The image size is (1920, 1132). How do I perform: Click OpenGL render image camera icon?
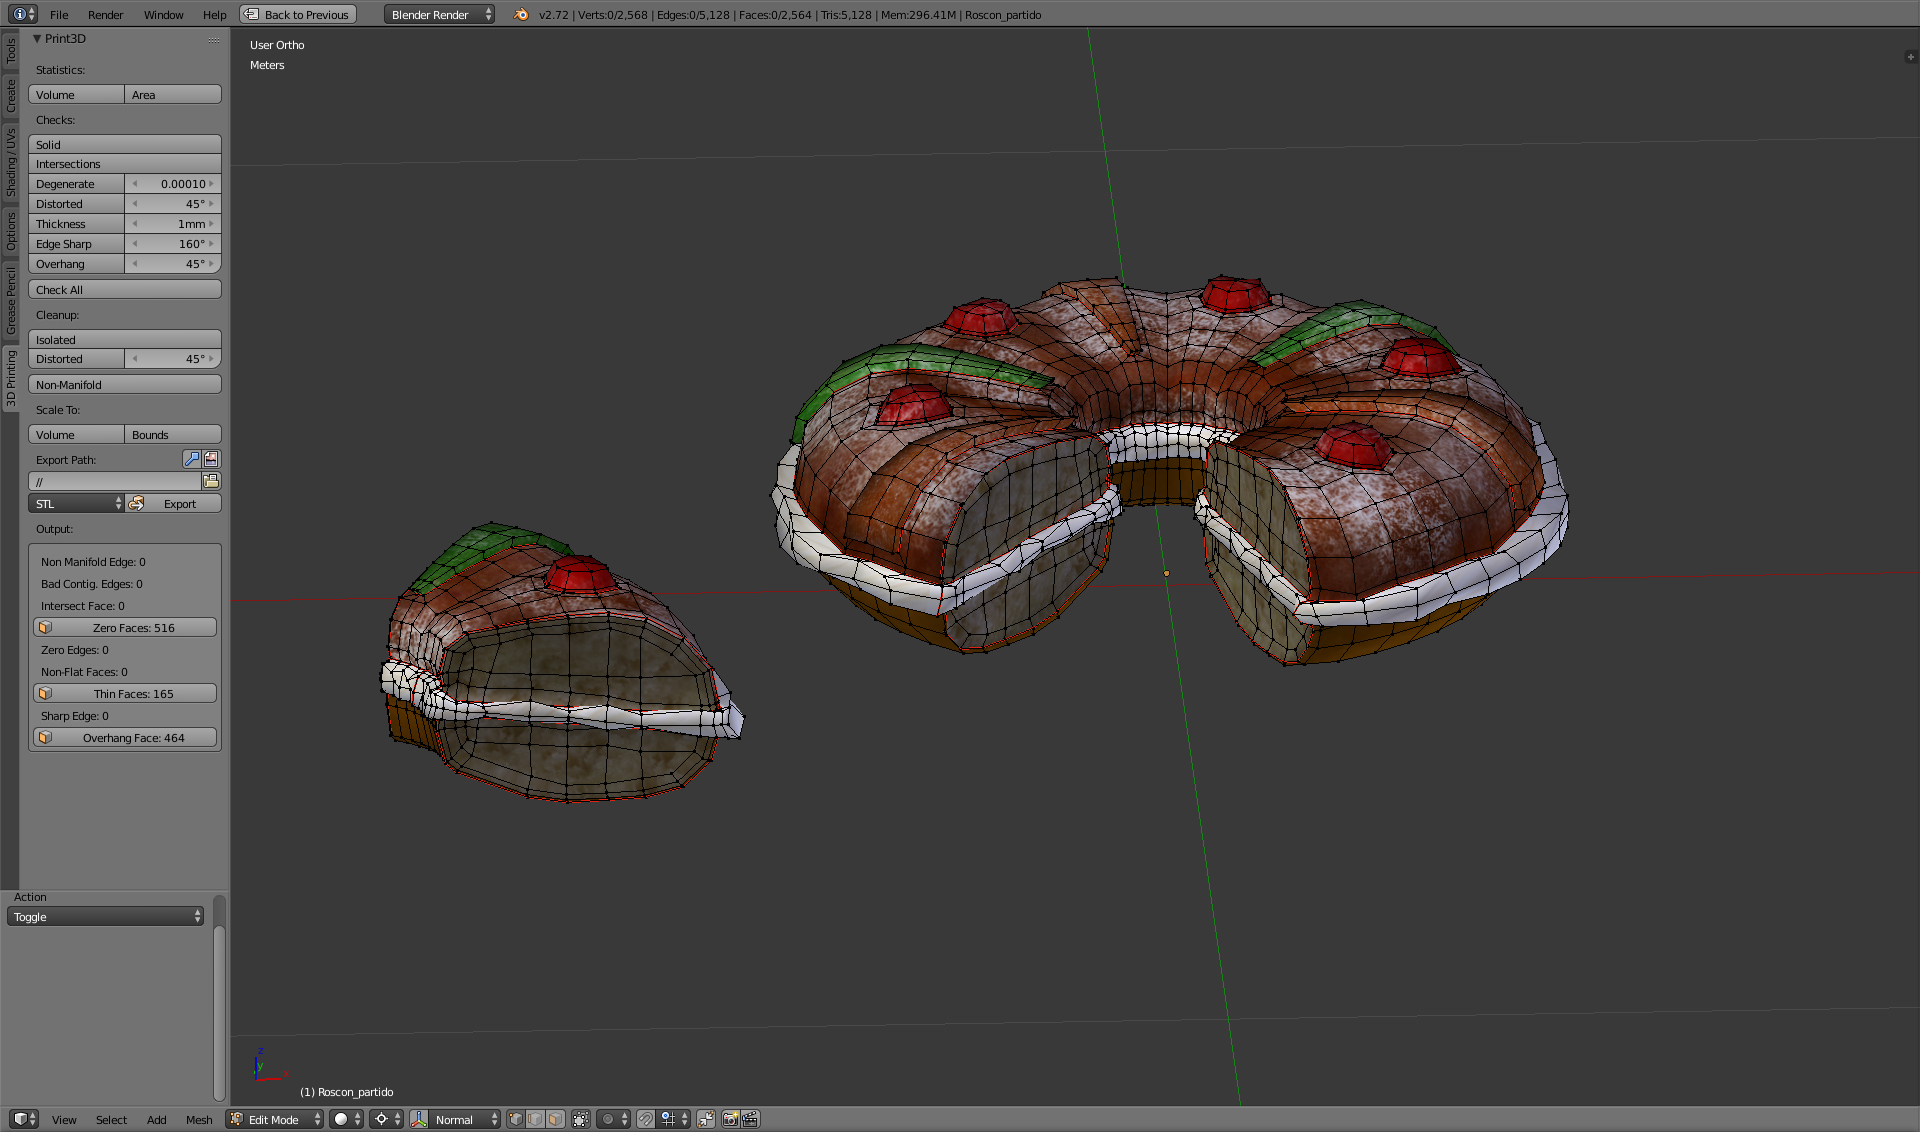pos(730,1119)
